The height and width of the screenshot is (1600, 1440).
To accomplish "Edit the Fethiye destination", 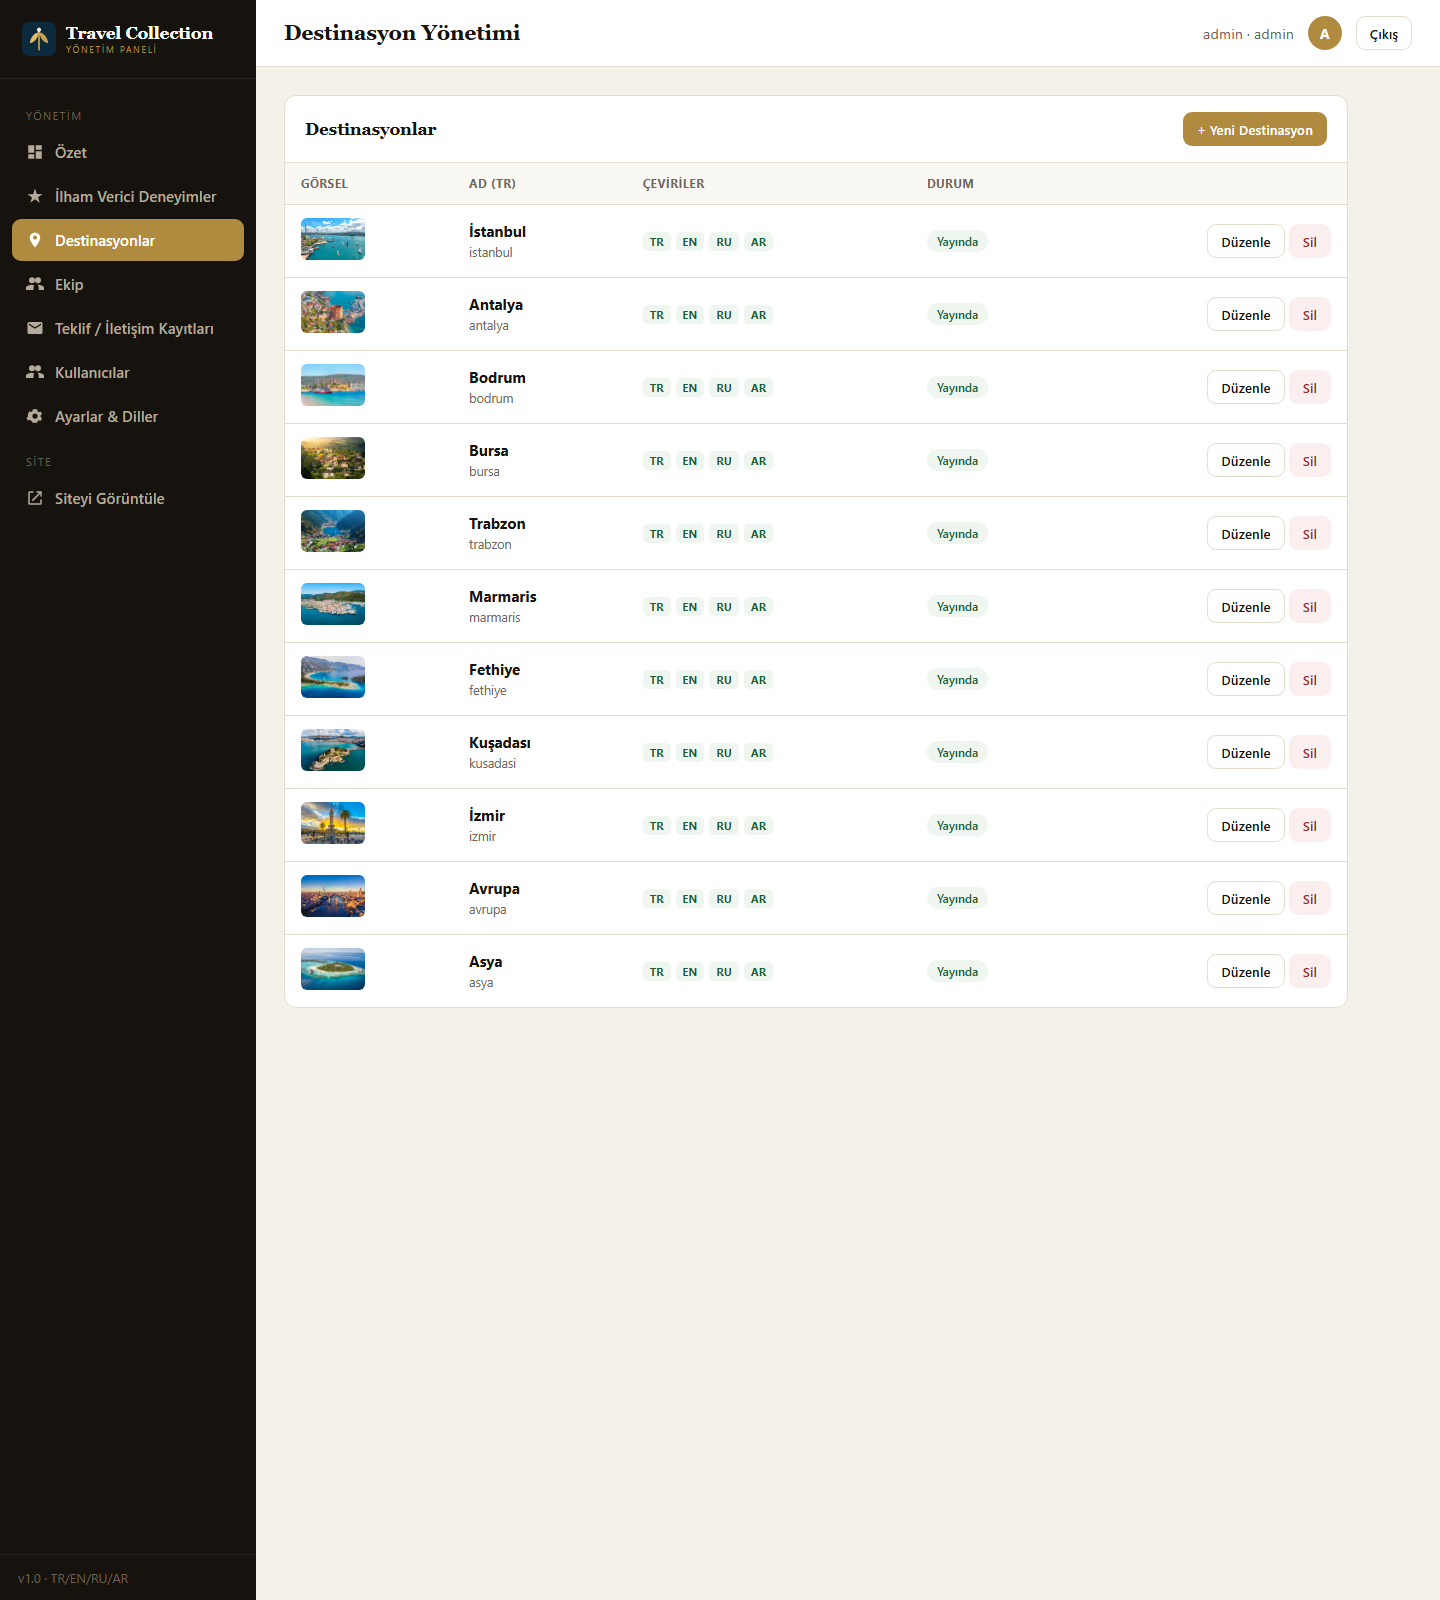I will 1246,679.
